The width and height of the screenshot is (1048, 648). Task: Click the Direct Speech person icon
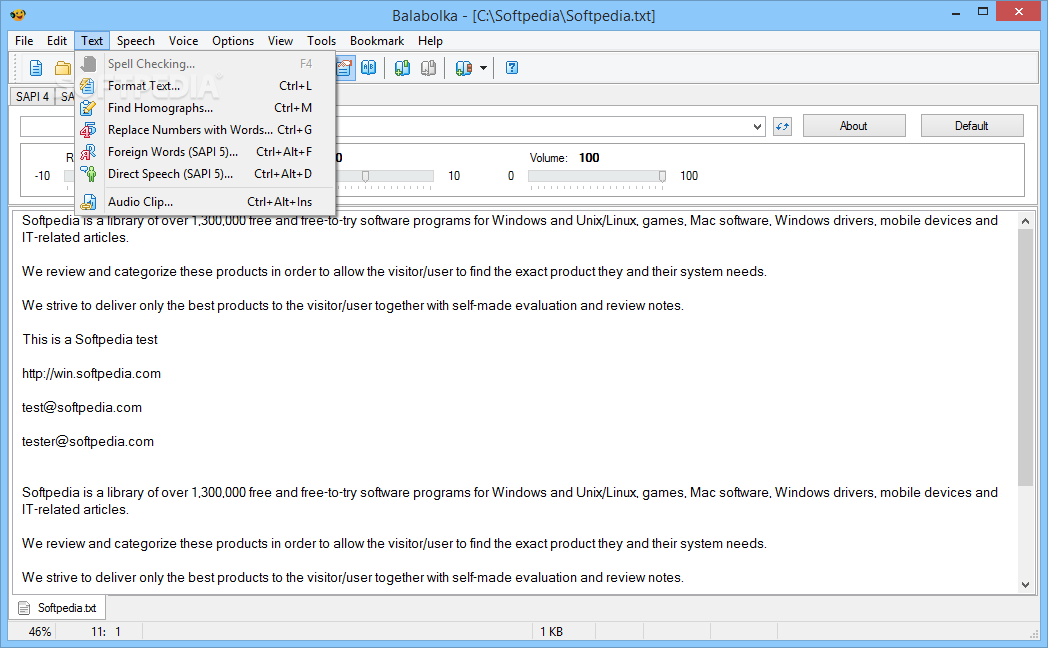[88, 174]
